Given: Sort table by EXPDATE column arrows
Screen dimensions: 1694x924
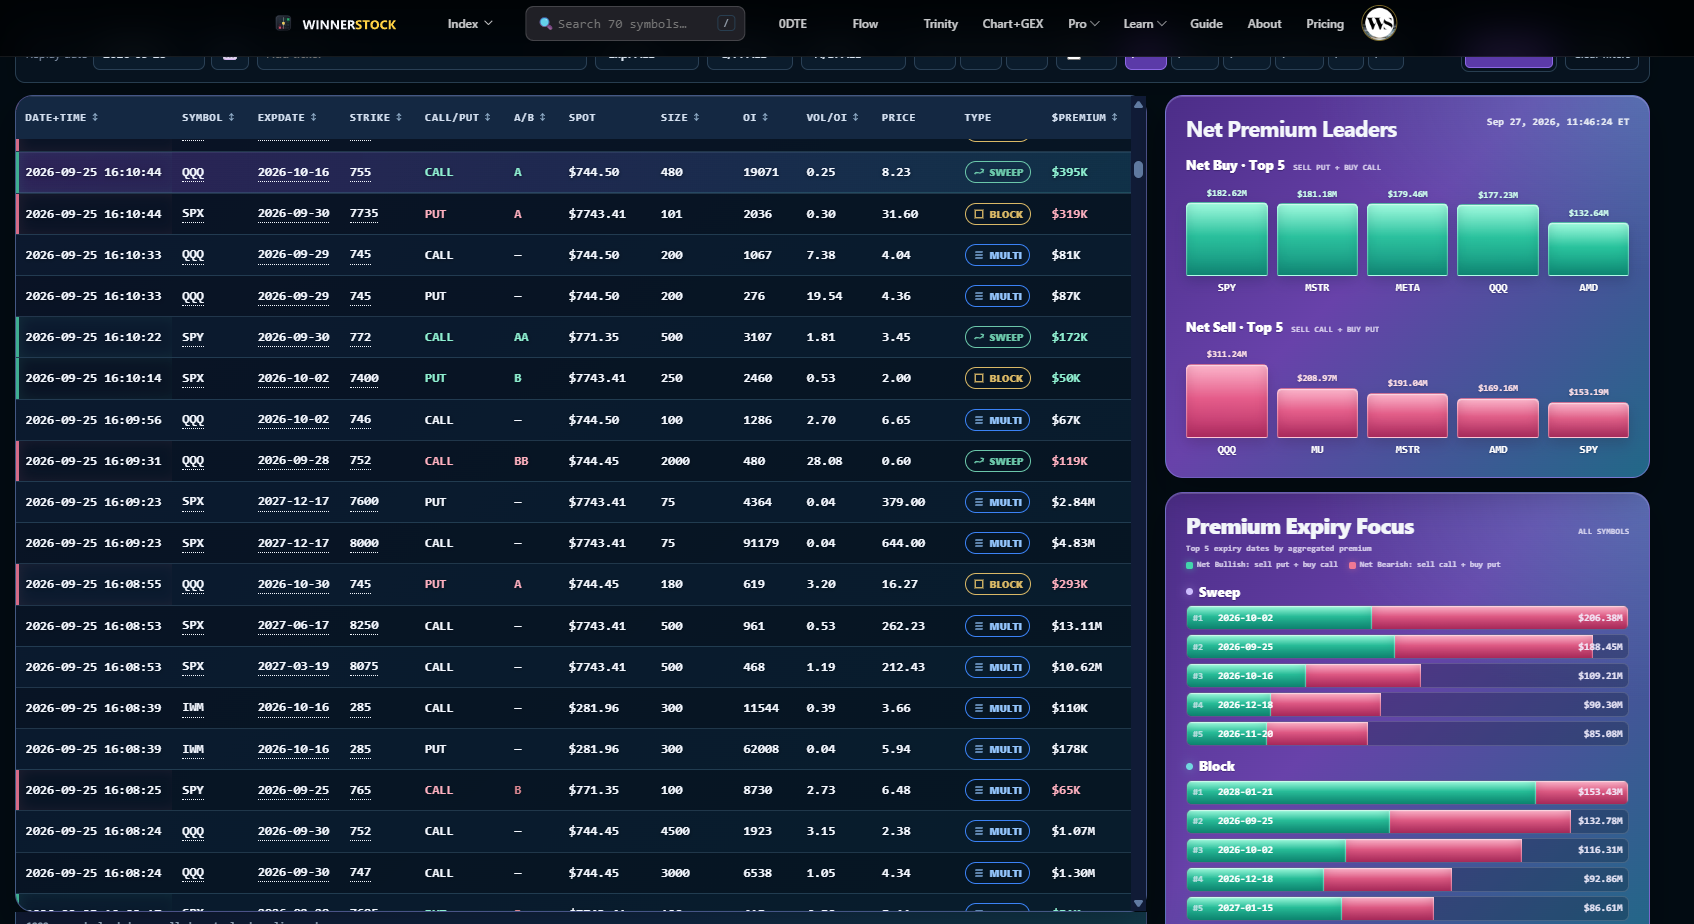Looking at the screenshot, I should point(313,117).
